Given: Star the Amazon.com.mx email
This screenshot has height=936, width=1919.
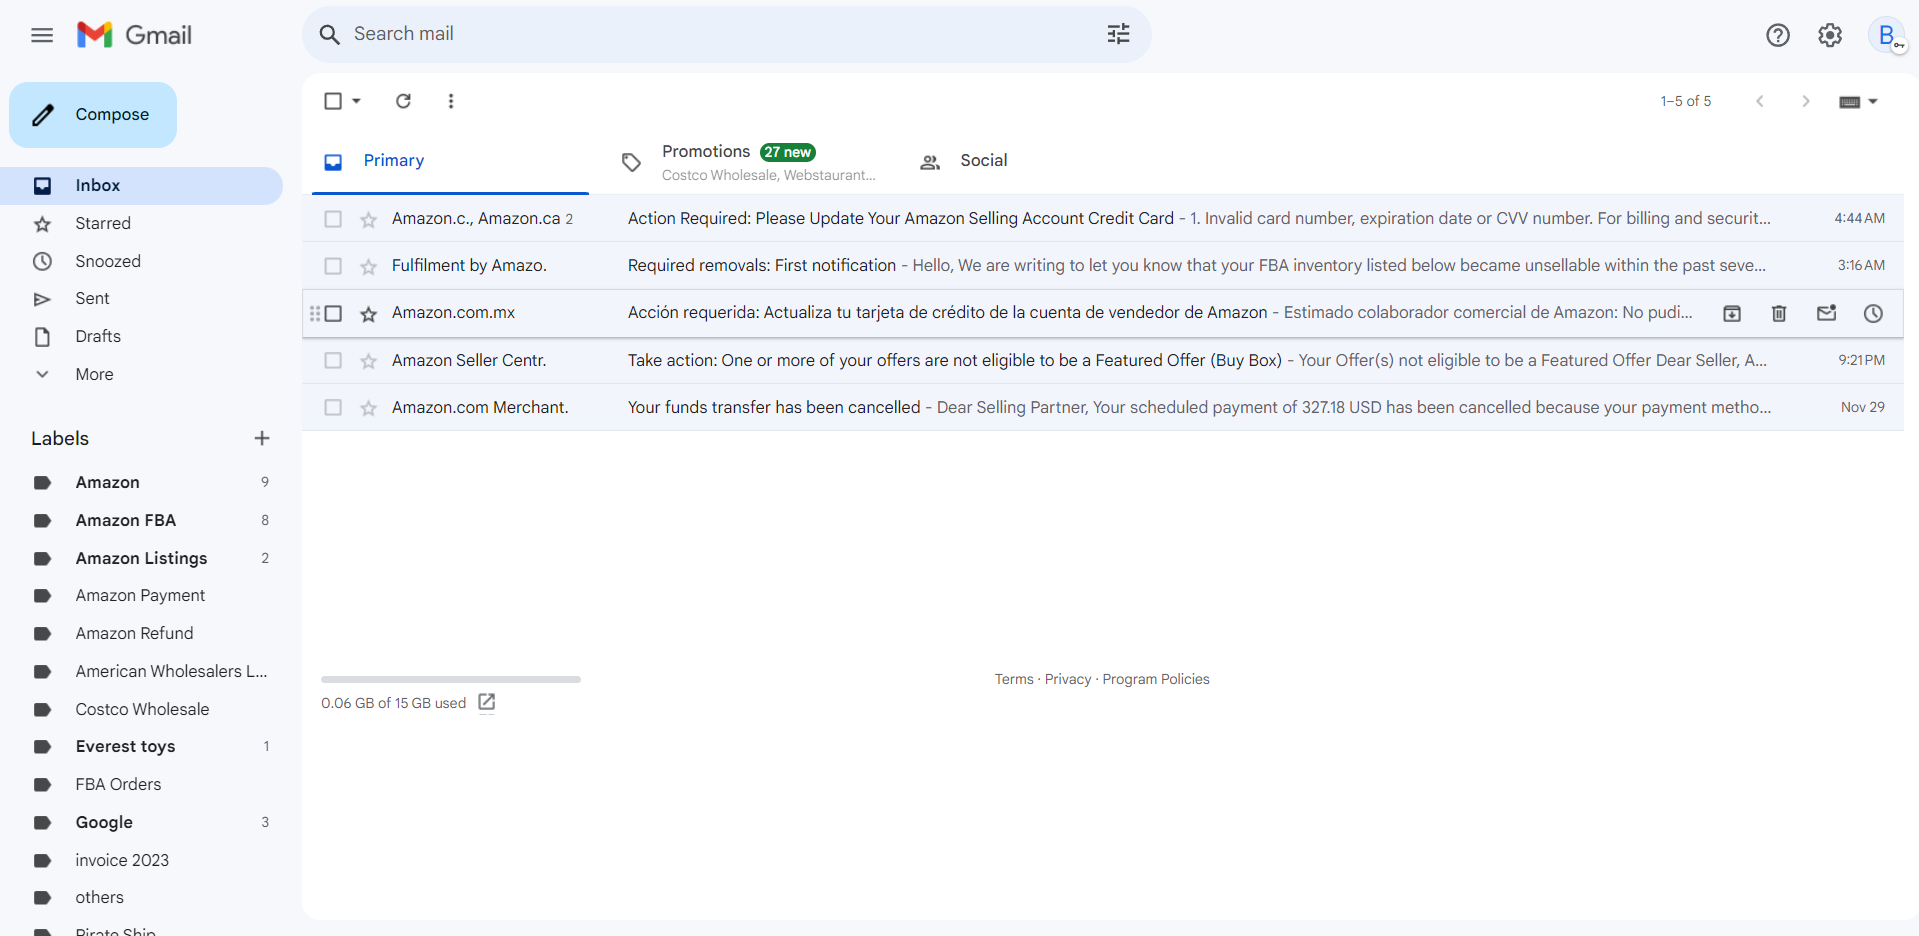Looking at the screenshot, I should [369, 313].
